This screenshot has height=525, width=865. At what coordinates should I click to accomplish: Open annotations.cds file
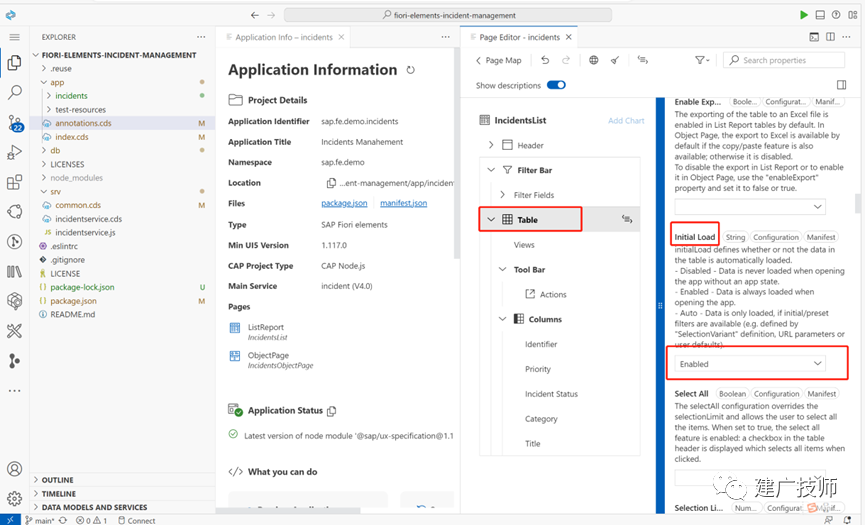pos(83,123)
